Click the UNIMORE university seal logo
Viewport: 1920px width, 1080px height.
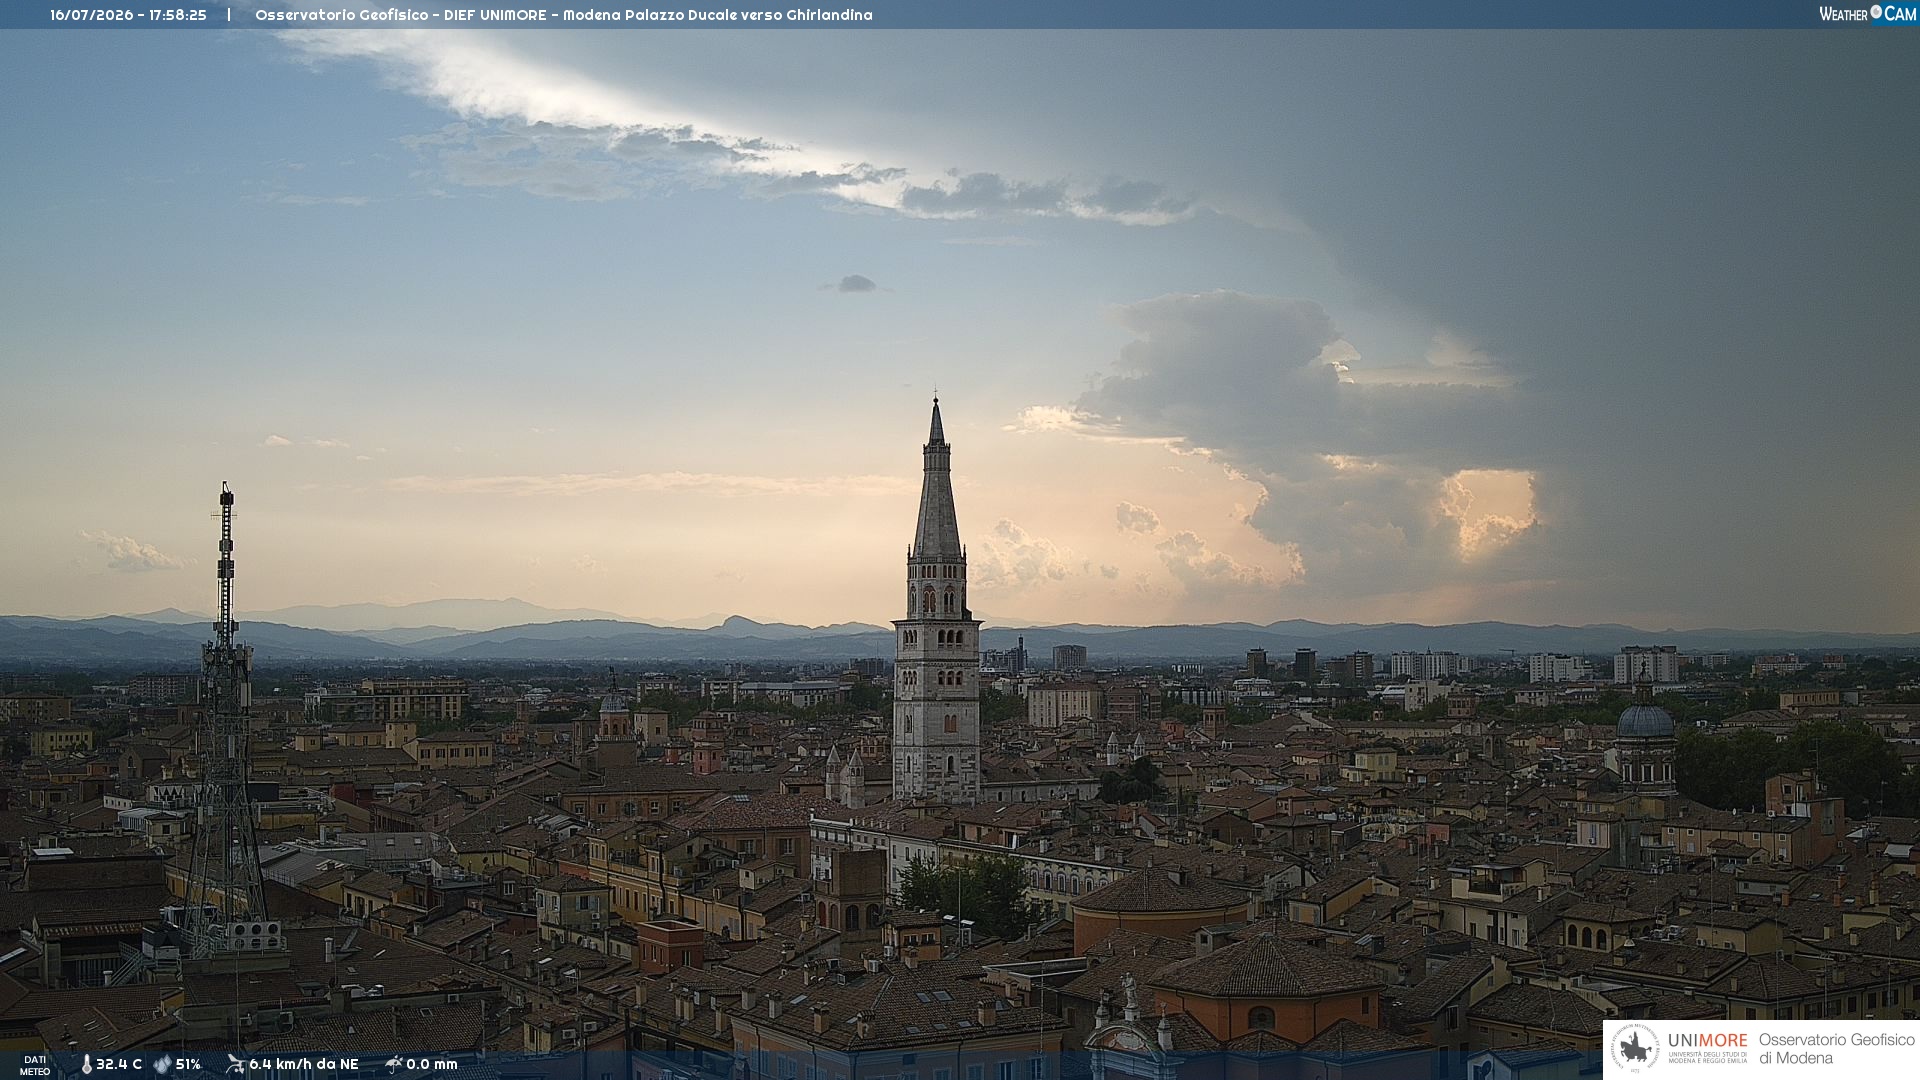point(1635,1049)
